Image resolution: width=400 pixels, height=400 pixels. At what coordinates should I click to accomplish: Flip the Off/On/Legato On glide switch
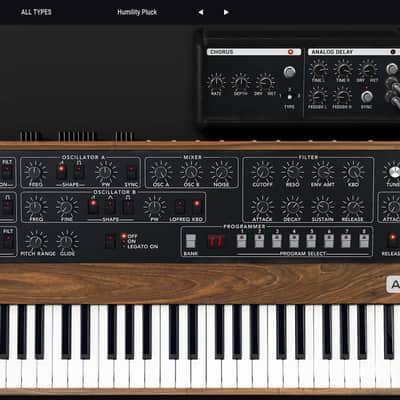pyautogui.click(x=110, y=242)
